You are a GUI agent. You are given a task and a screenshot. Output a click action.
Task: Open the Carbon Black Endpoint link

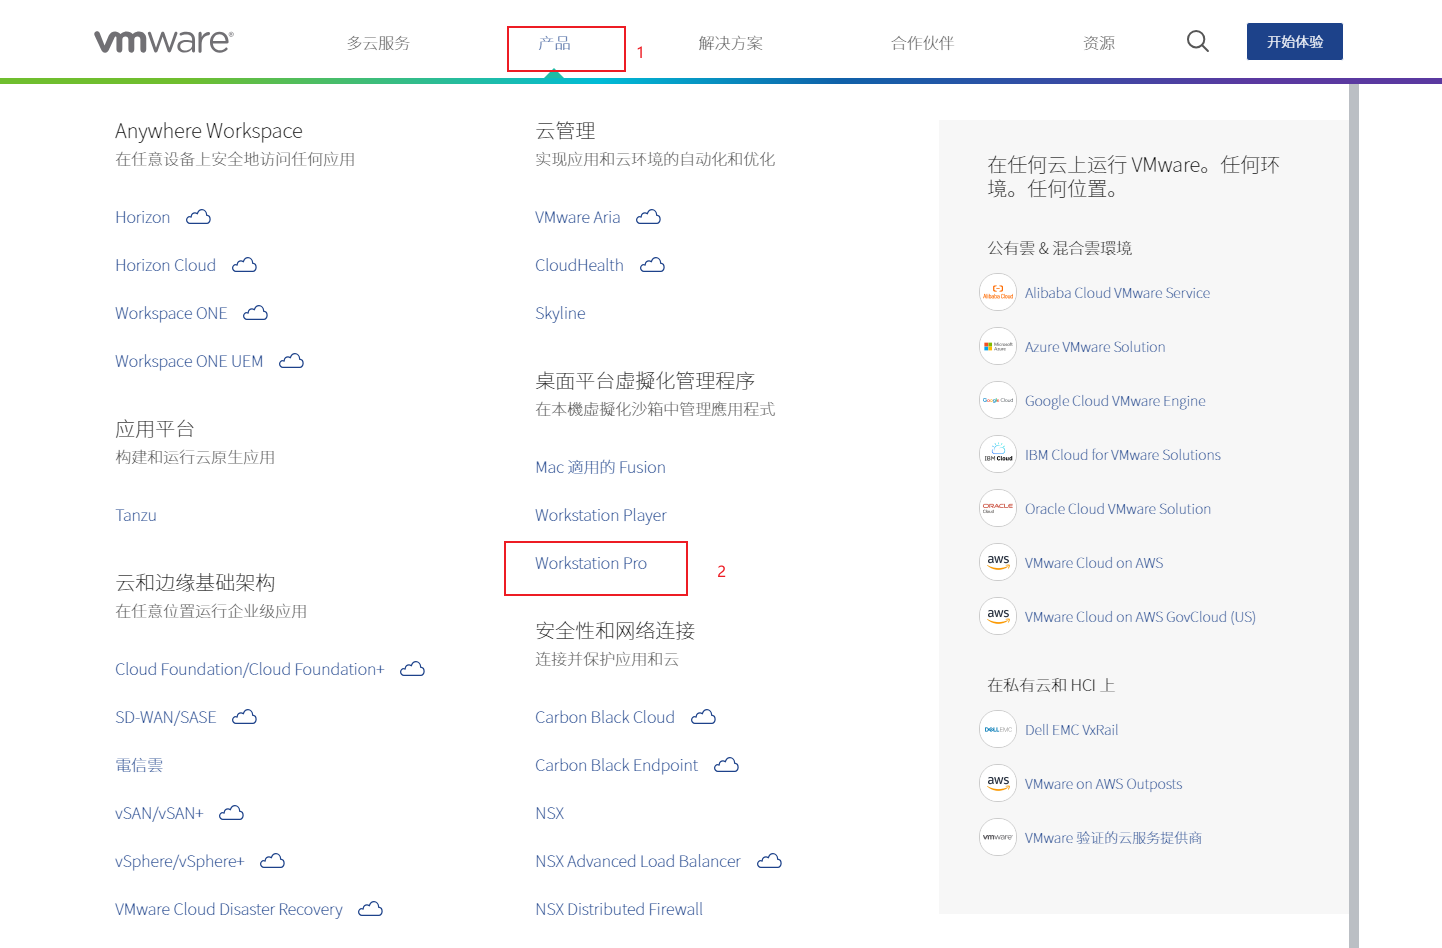617,765
